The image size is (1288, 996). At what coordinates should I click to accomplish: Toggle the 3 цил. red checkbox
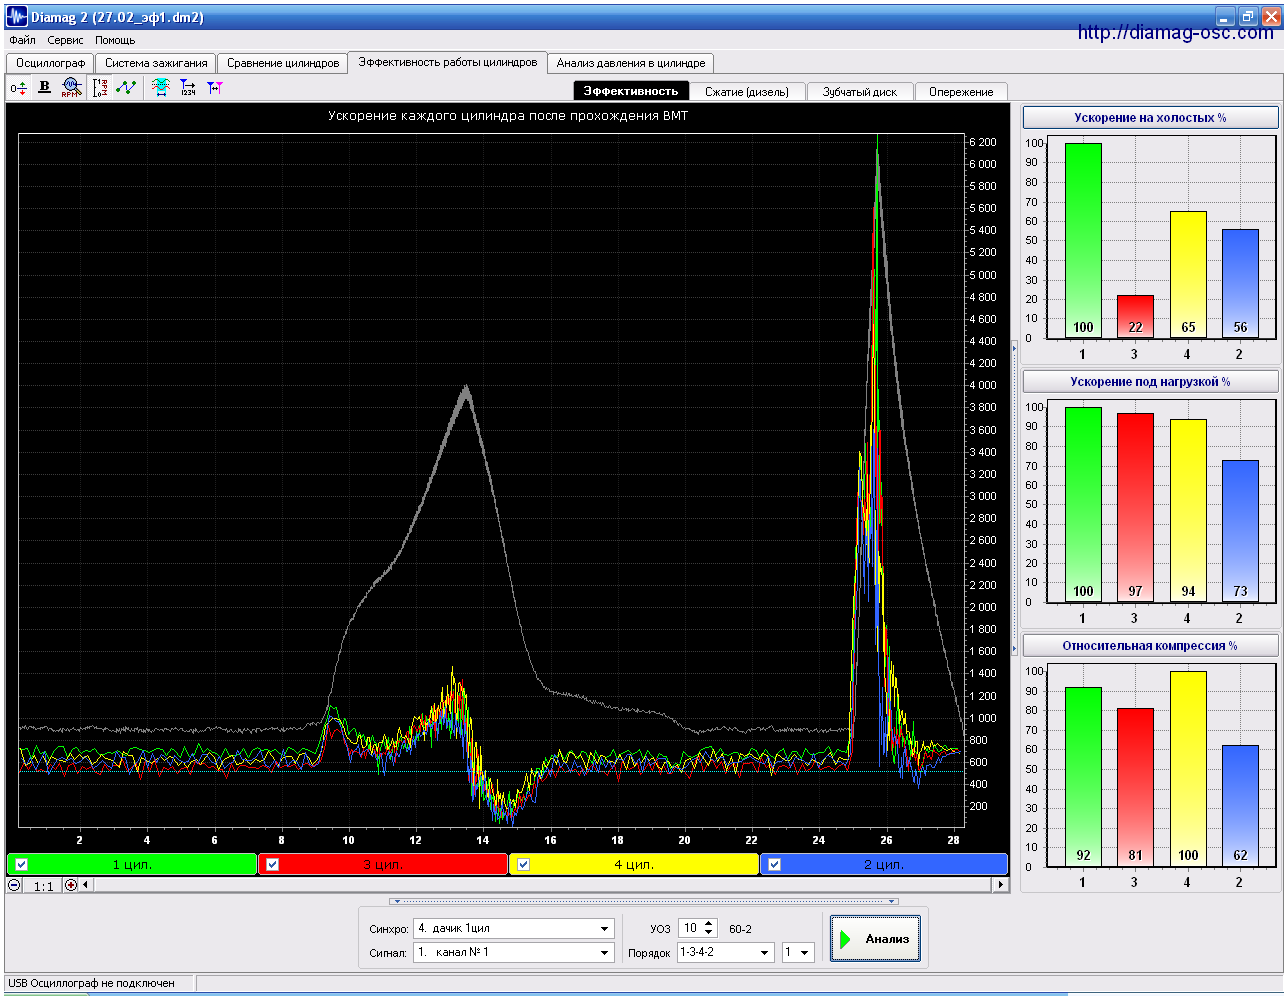point(272,865)
